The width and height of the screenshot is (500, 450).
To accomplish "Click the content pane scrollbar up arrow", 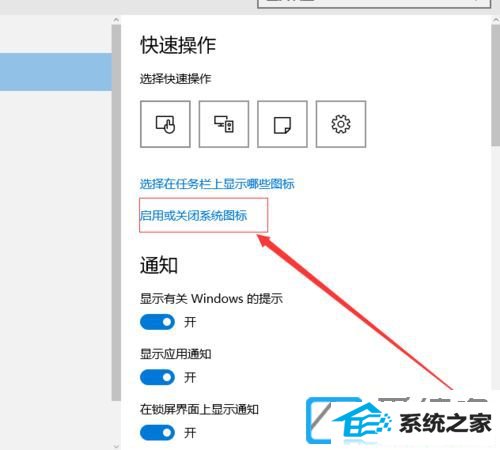I will pyautogui.click(x=496, y=20).
